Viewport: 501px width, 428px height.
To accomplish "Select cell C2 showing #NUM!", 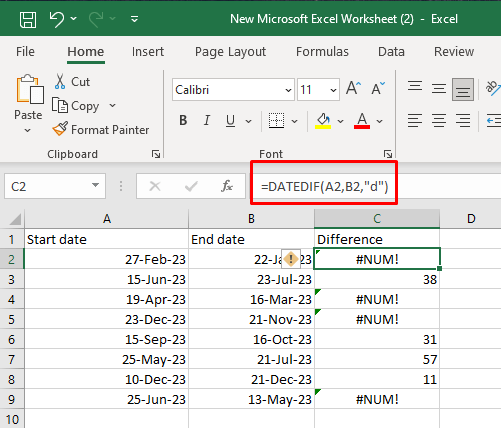I will pyautogui.click(x=377, y=259).
